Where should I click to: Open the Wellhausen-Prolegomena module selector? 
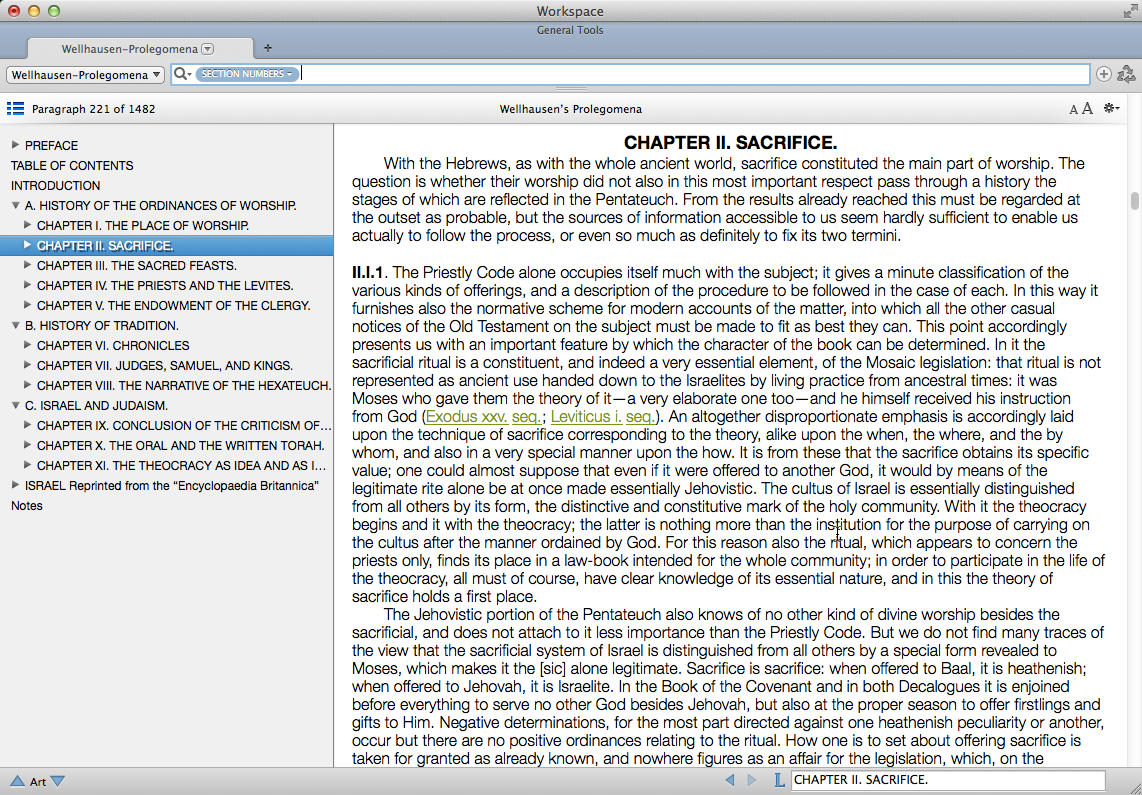click(x=85, y=74)
